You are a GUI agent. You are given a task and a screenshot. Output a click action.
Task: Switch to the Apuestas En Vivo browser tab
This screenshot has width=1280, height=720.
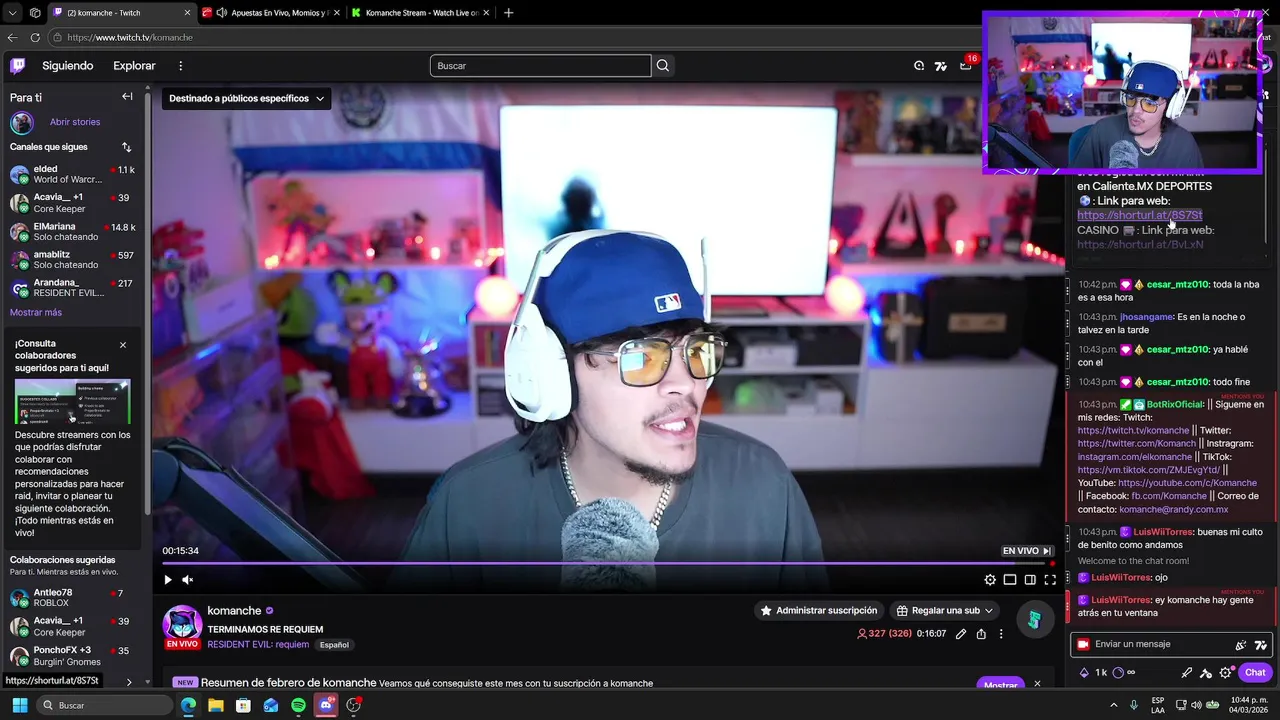pyautogui.click(x=270, y=13)
